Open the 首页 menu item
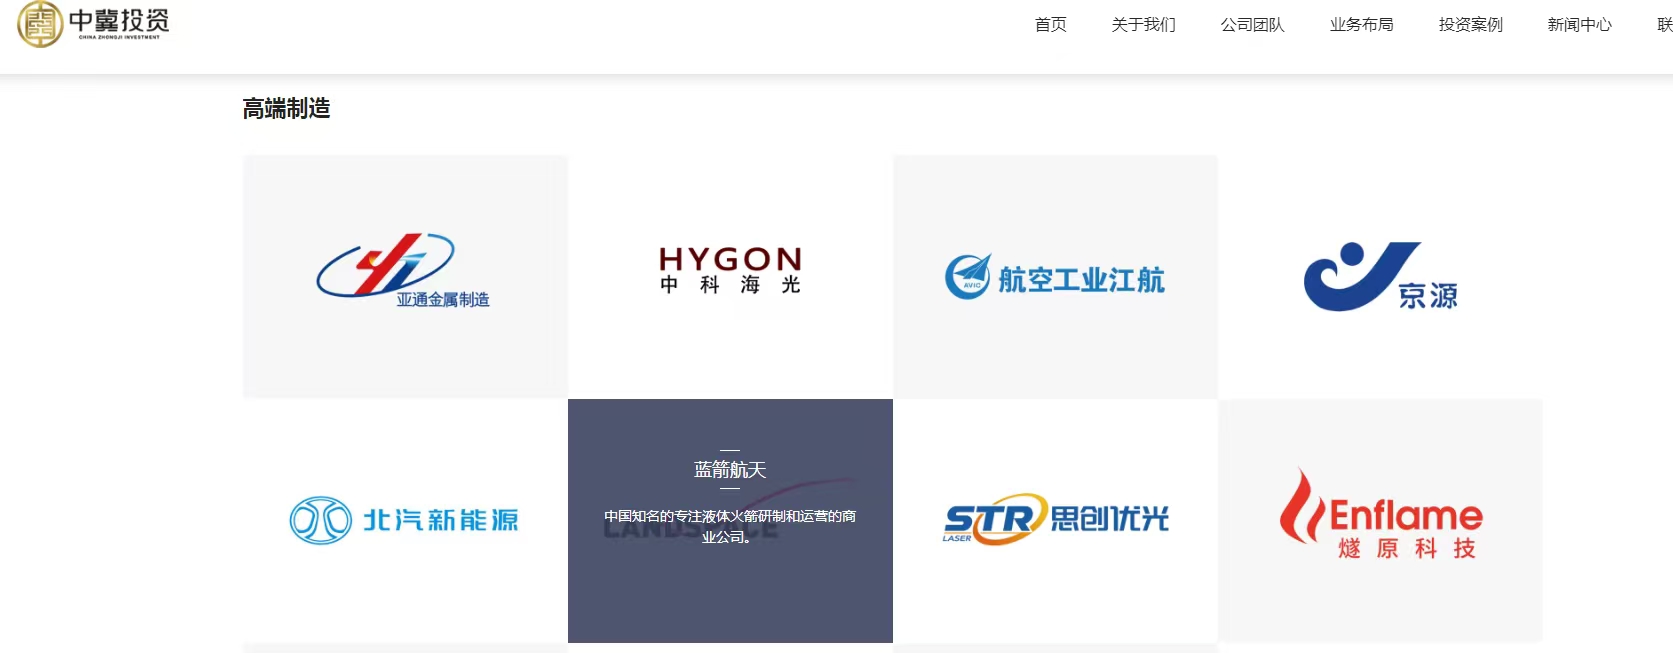The height and width of the screenshot is (653, 1673). [x=1050, y=25]
